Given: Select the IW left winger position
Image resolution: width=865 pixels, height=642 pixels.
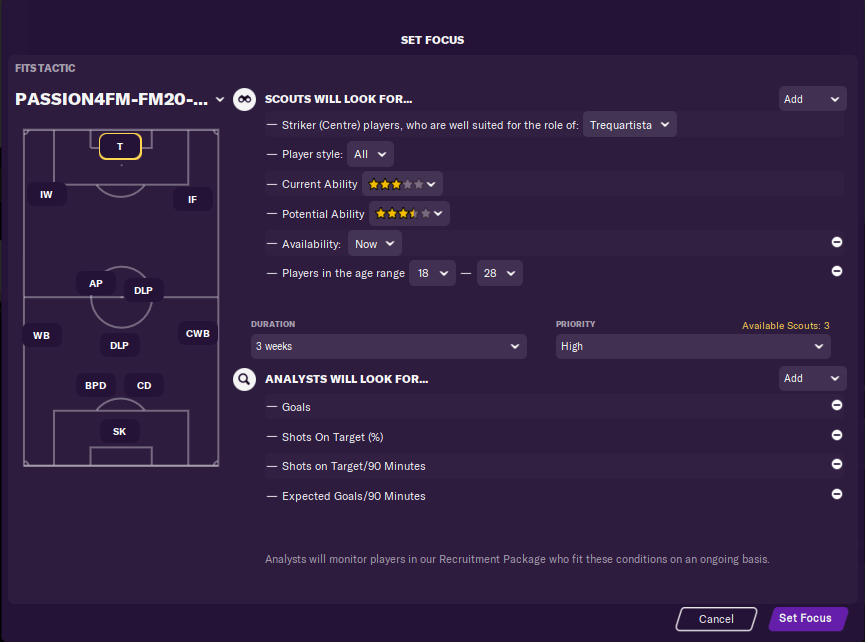Looking at the screenshot, I should pos(46,194).
